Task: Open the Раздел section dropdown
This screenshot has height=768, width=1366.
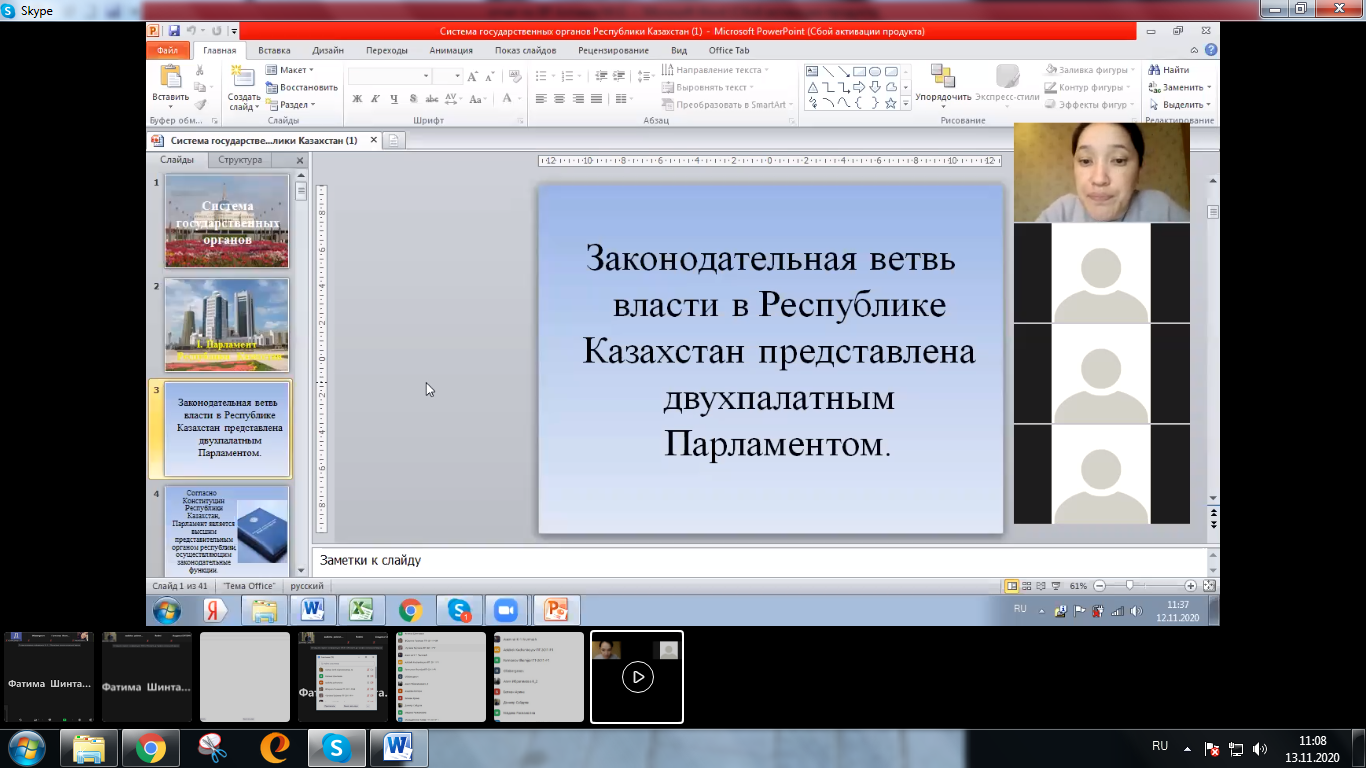Action: 291,104
